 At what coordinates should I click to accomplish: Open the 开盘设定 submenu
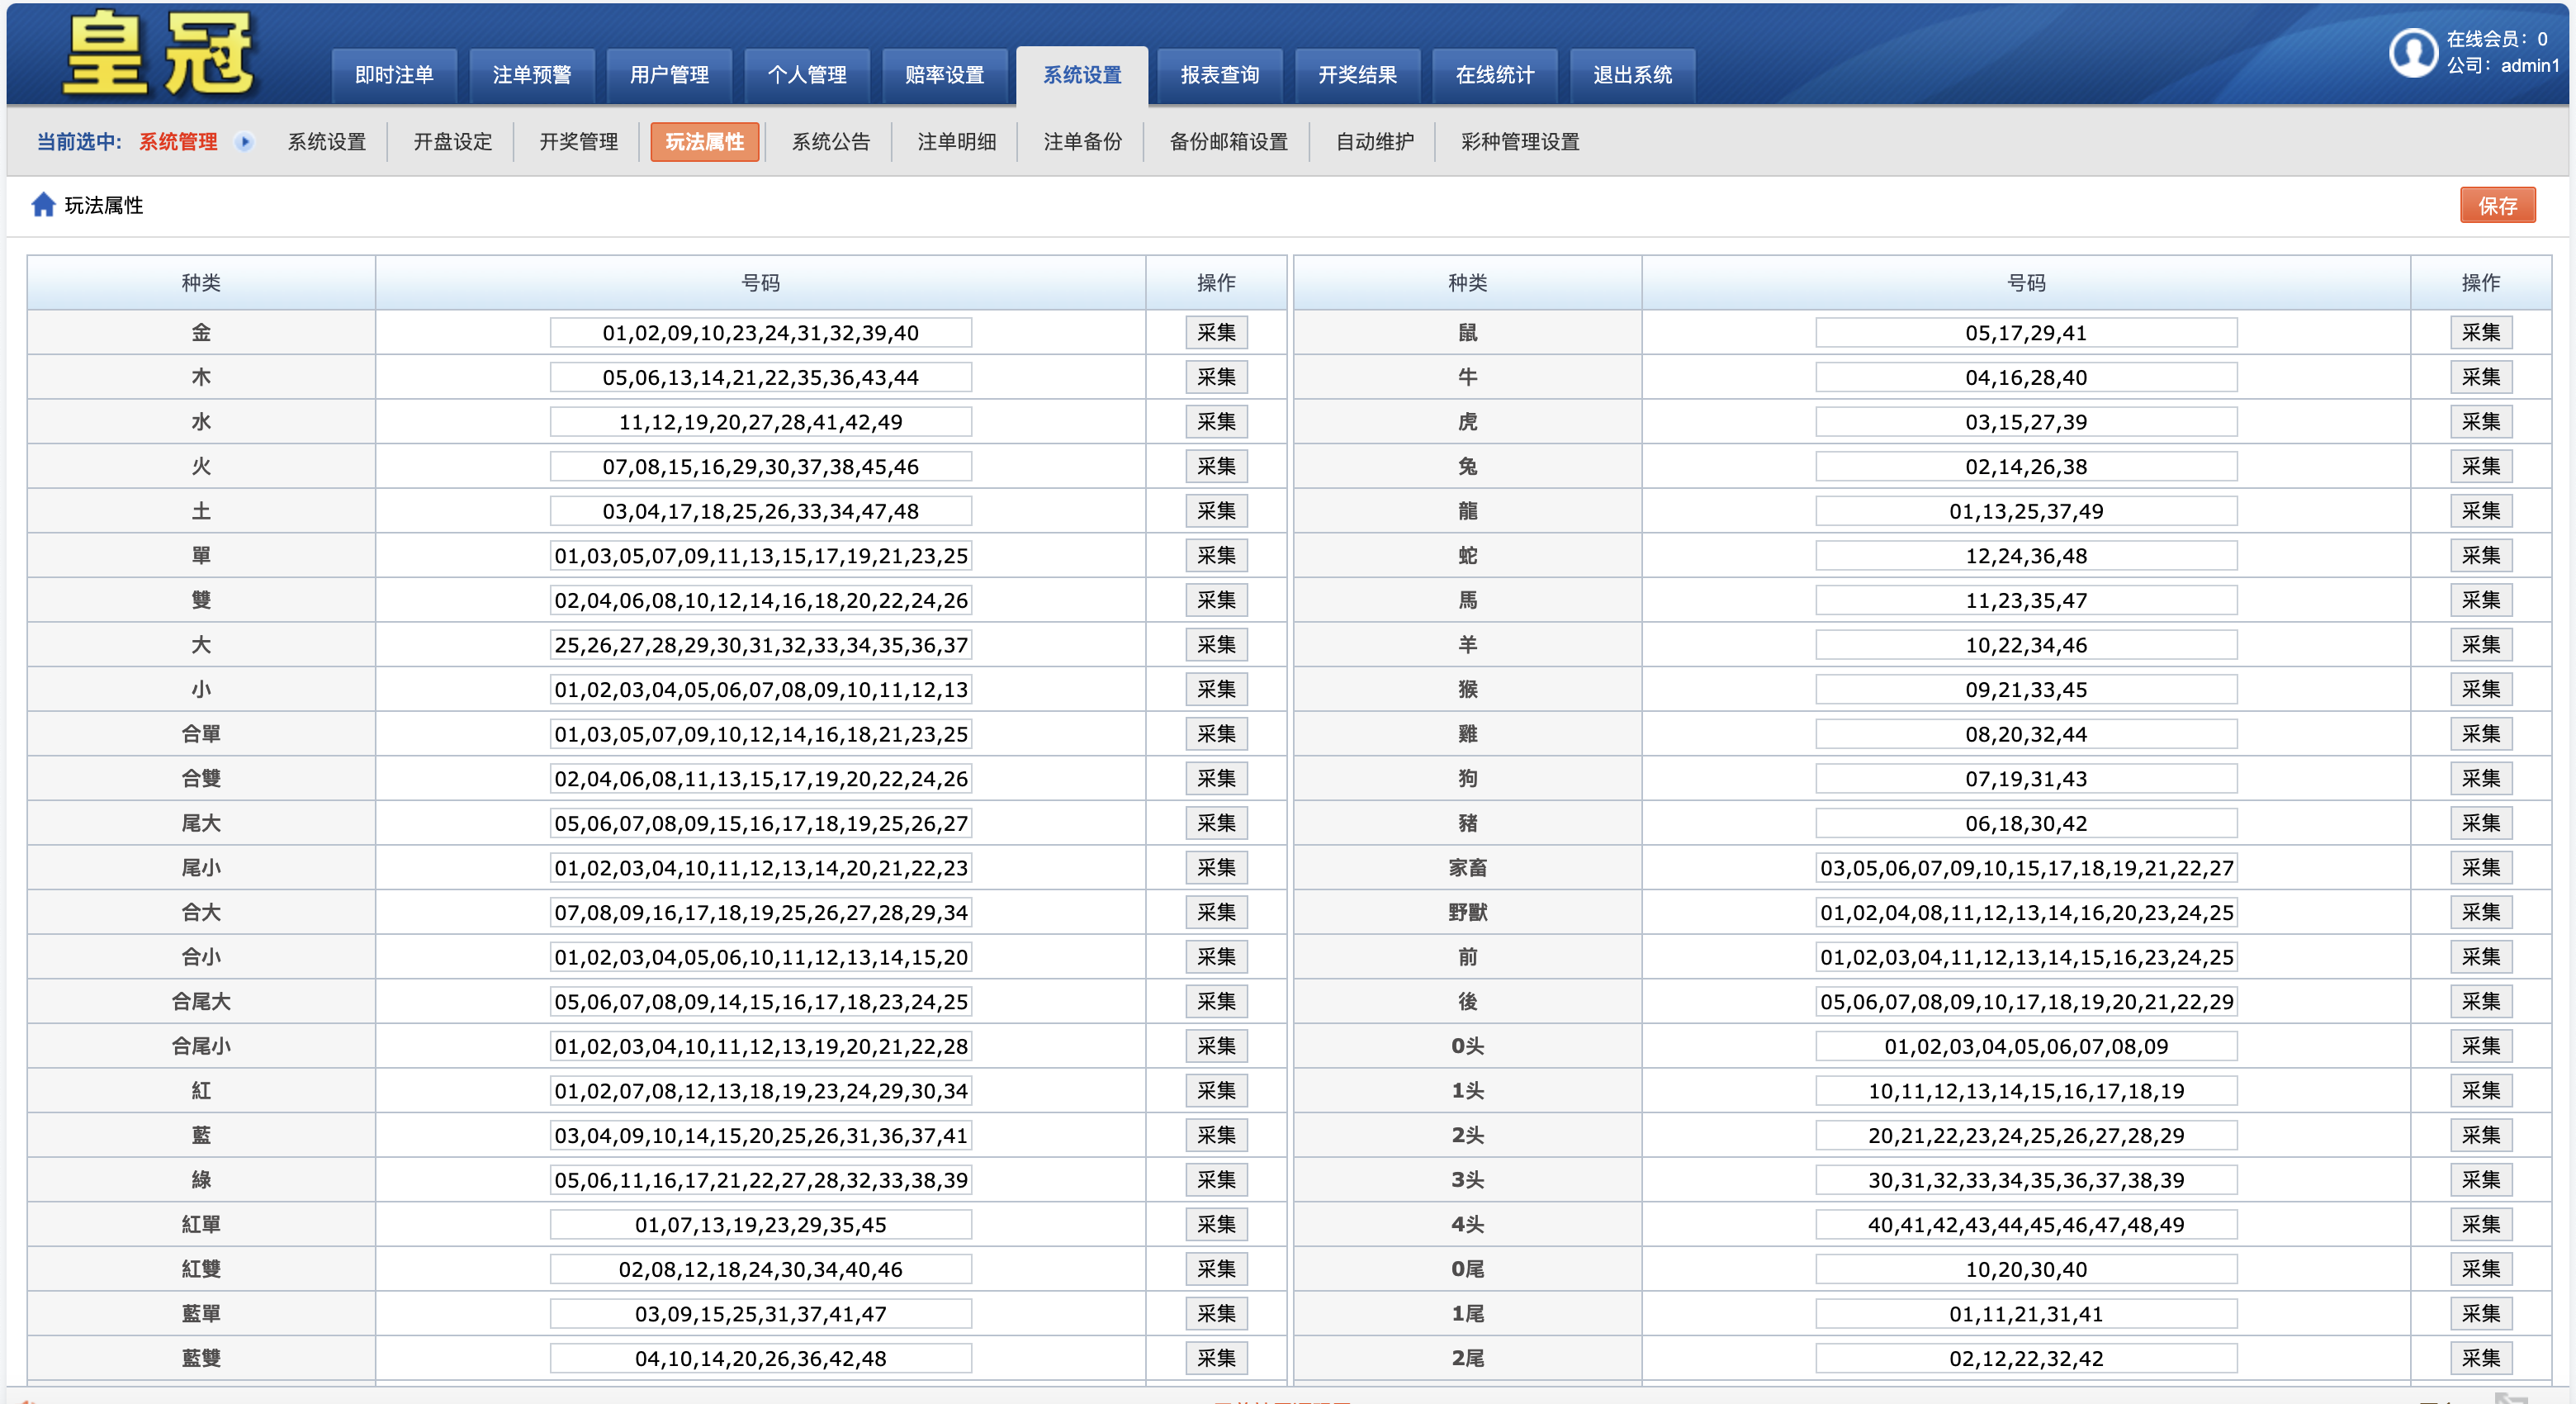pyautogui.click(x=453, y=142)
